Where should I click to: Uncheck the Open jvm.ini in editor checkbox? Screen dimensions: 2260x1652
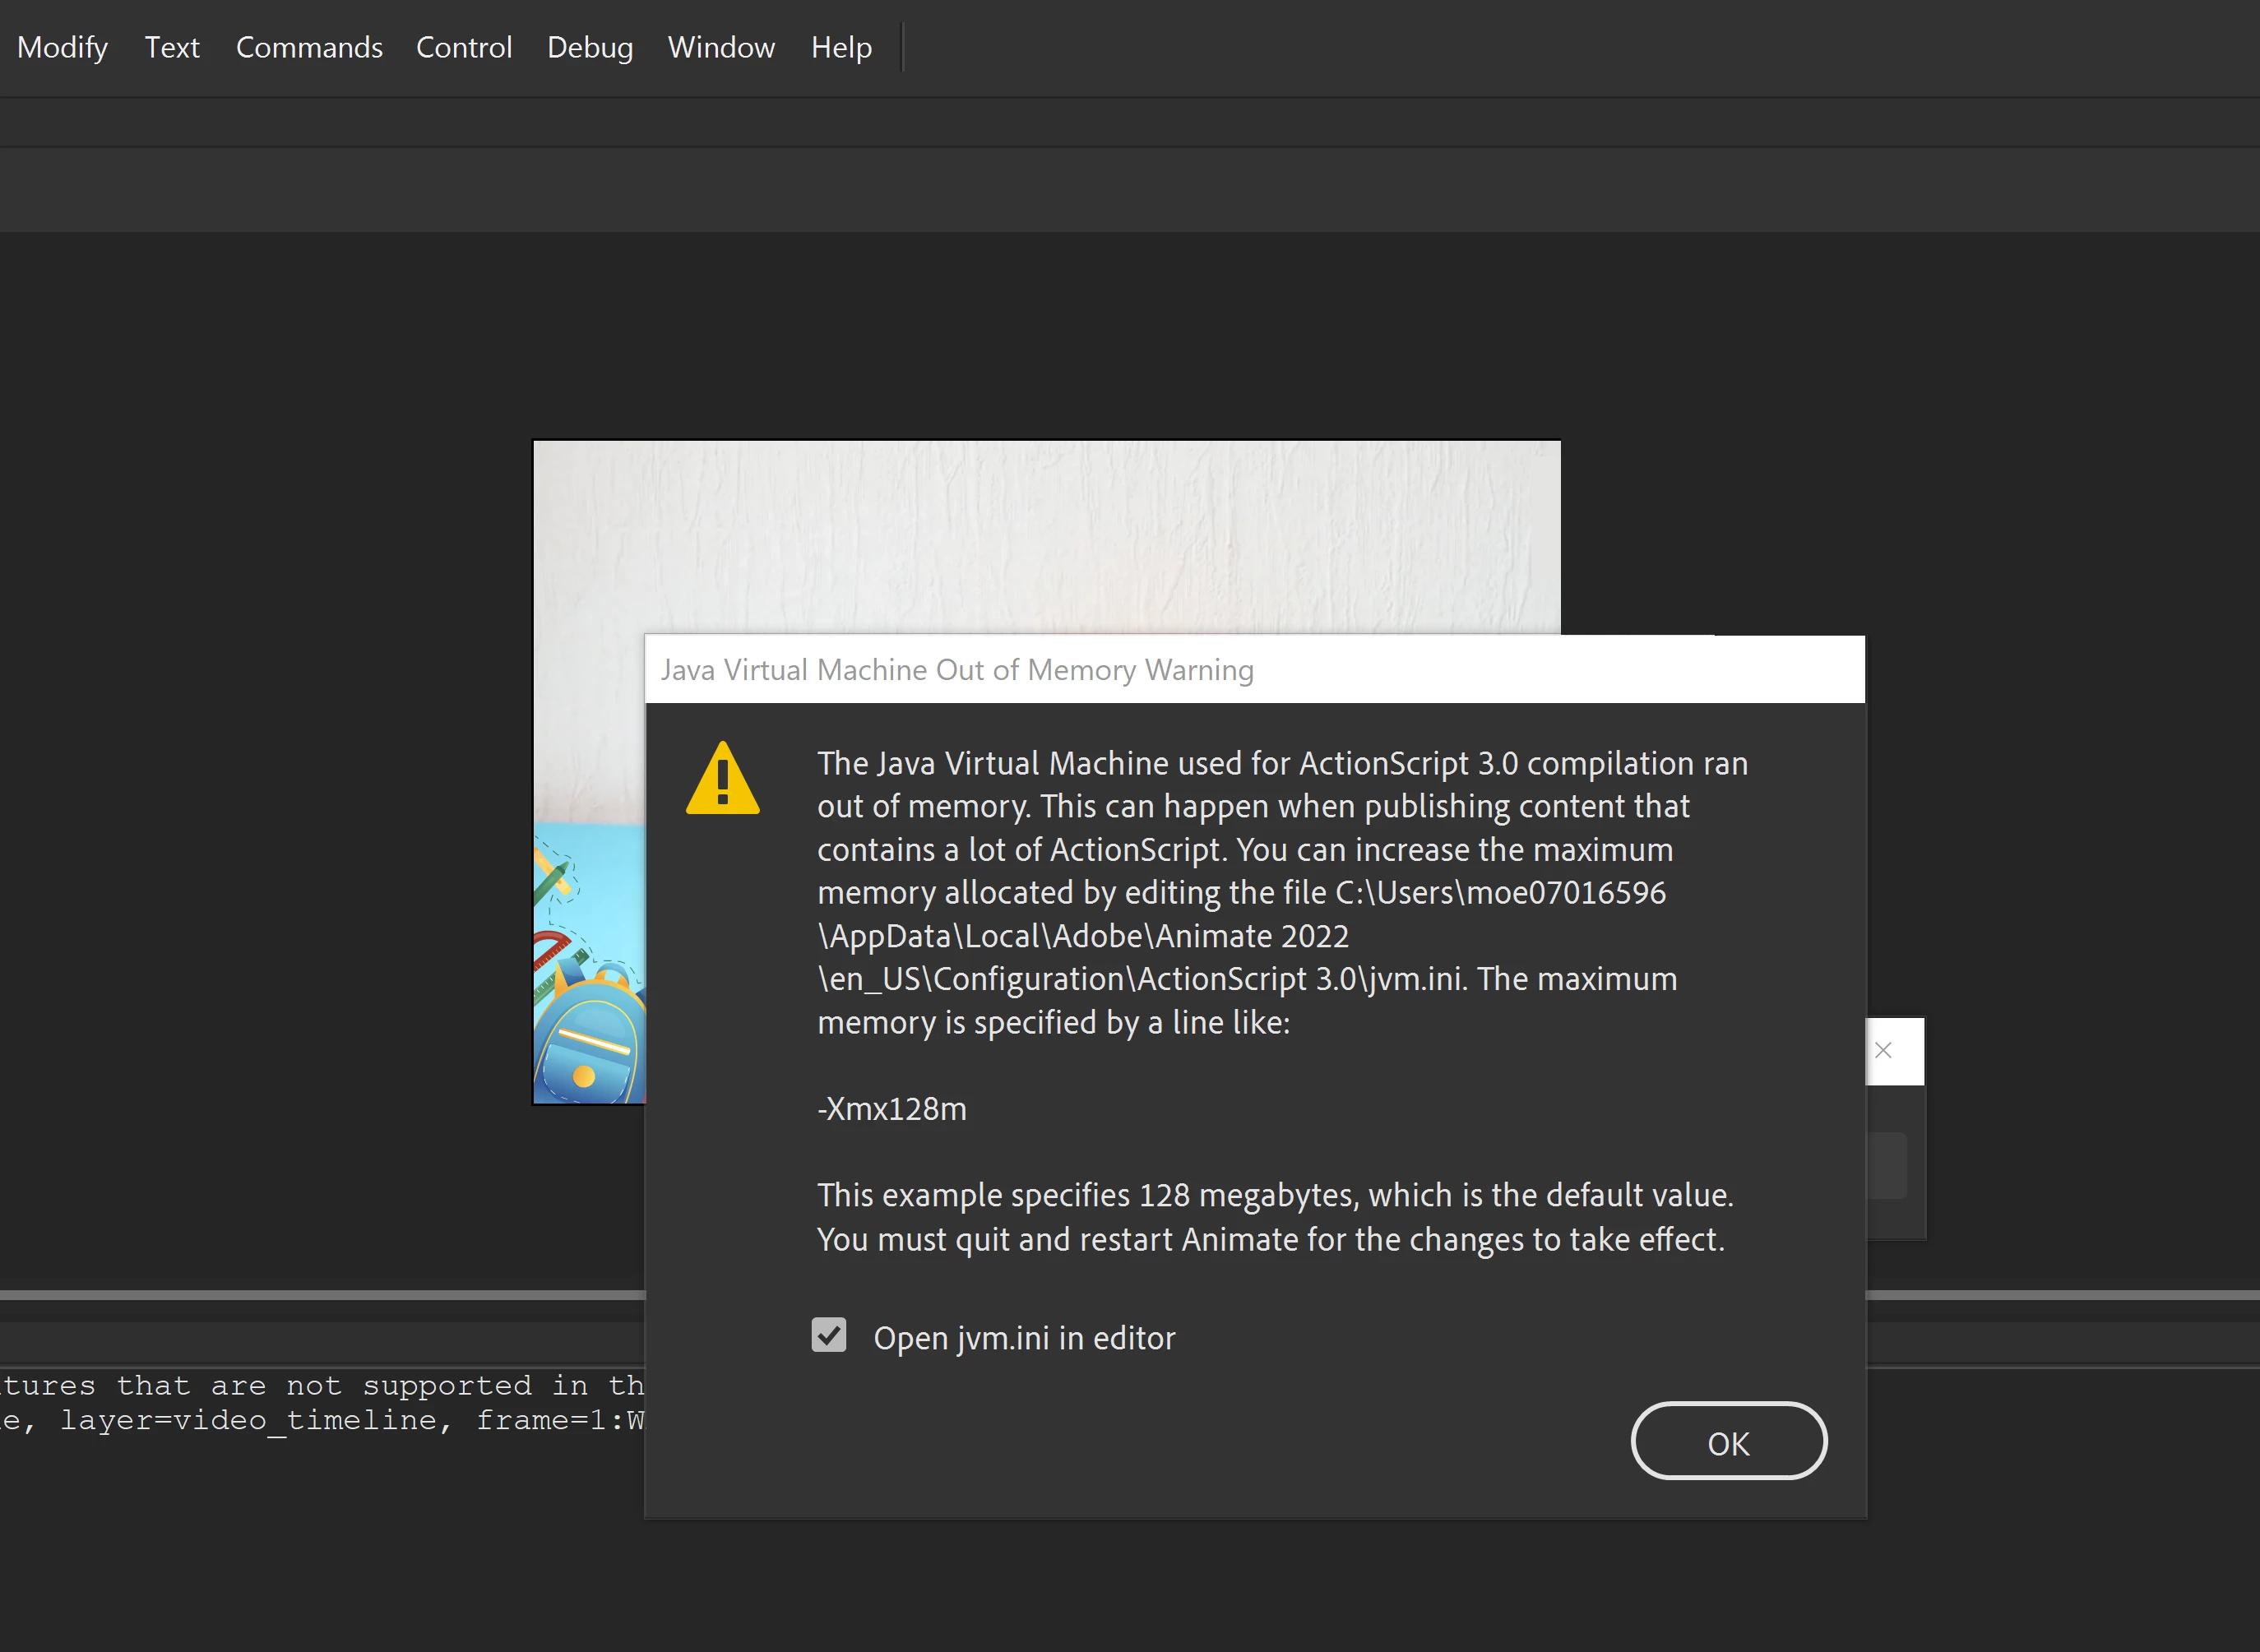(829, 1335)
